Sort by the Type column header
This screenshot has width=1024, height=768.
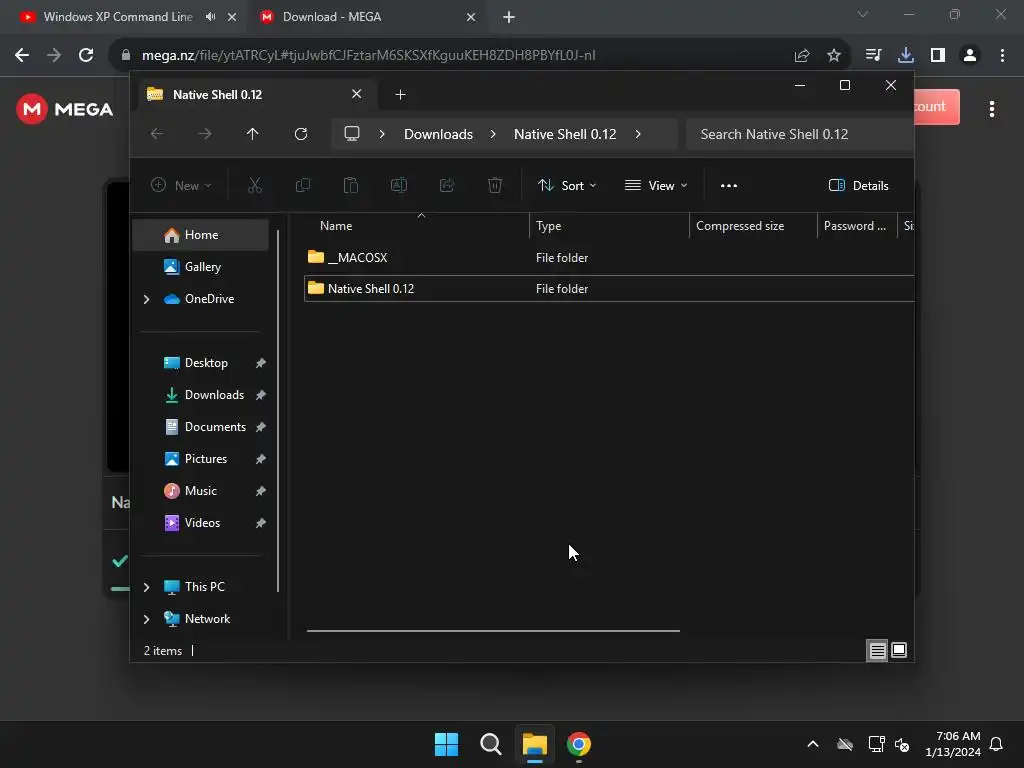pyautogui.click(x=609, y=226)
